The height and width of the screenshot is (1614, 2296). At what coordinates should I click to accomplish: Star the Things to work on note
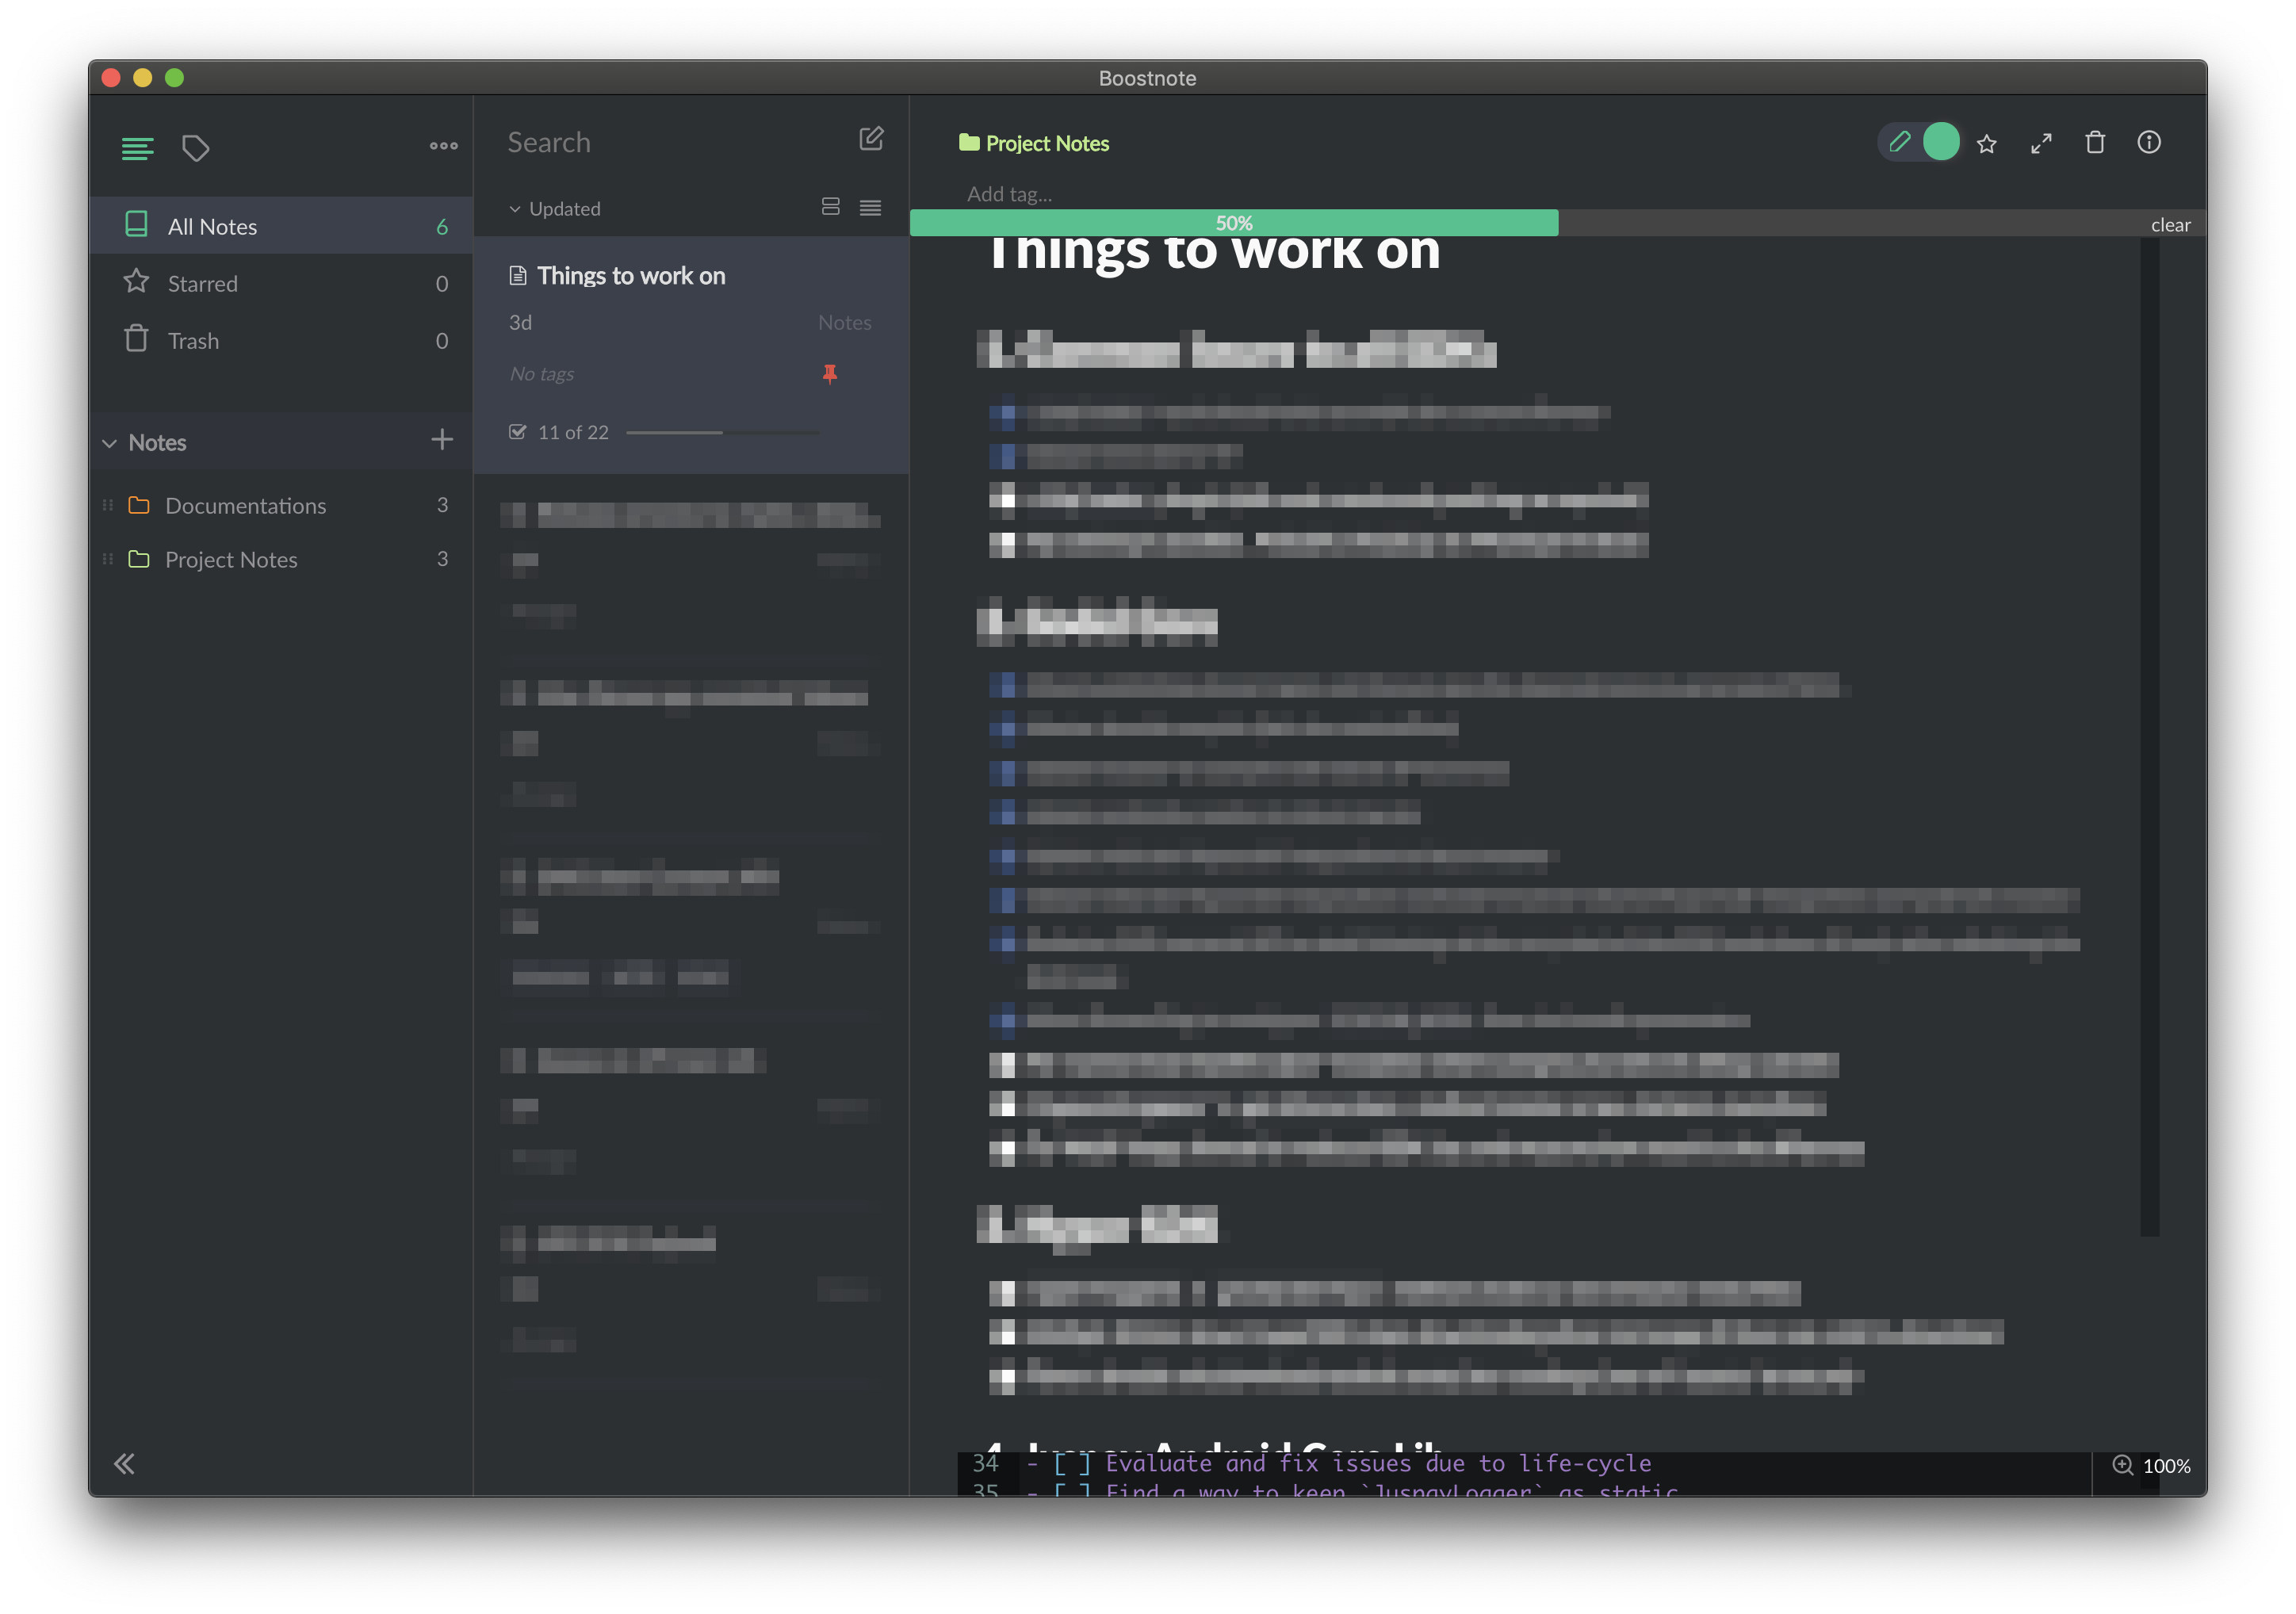click(1986, 143)
